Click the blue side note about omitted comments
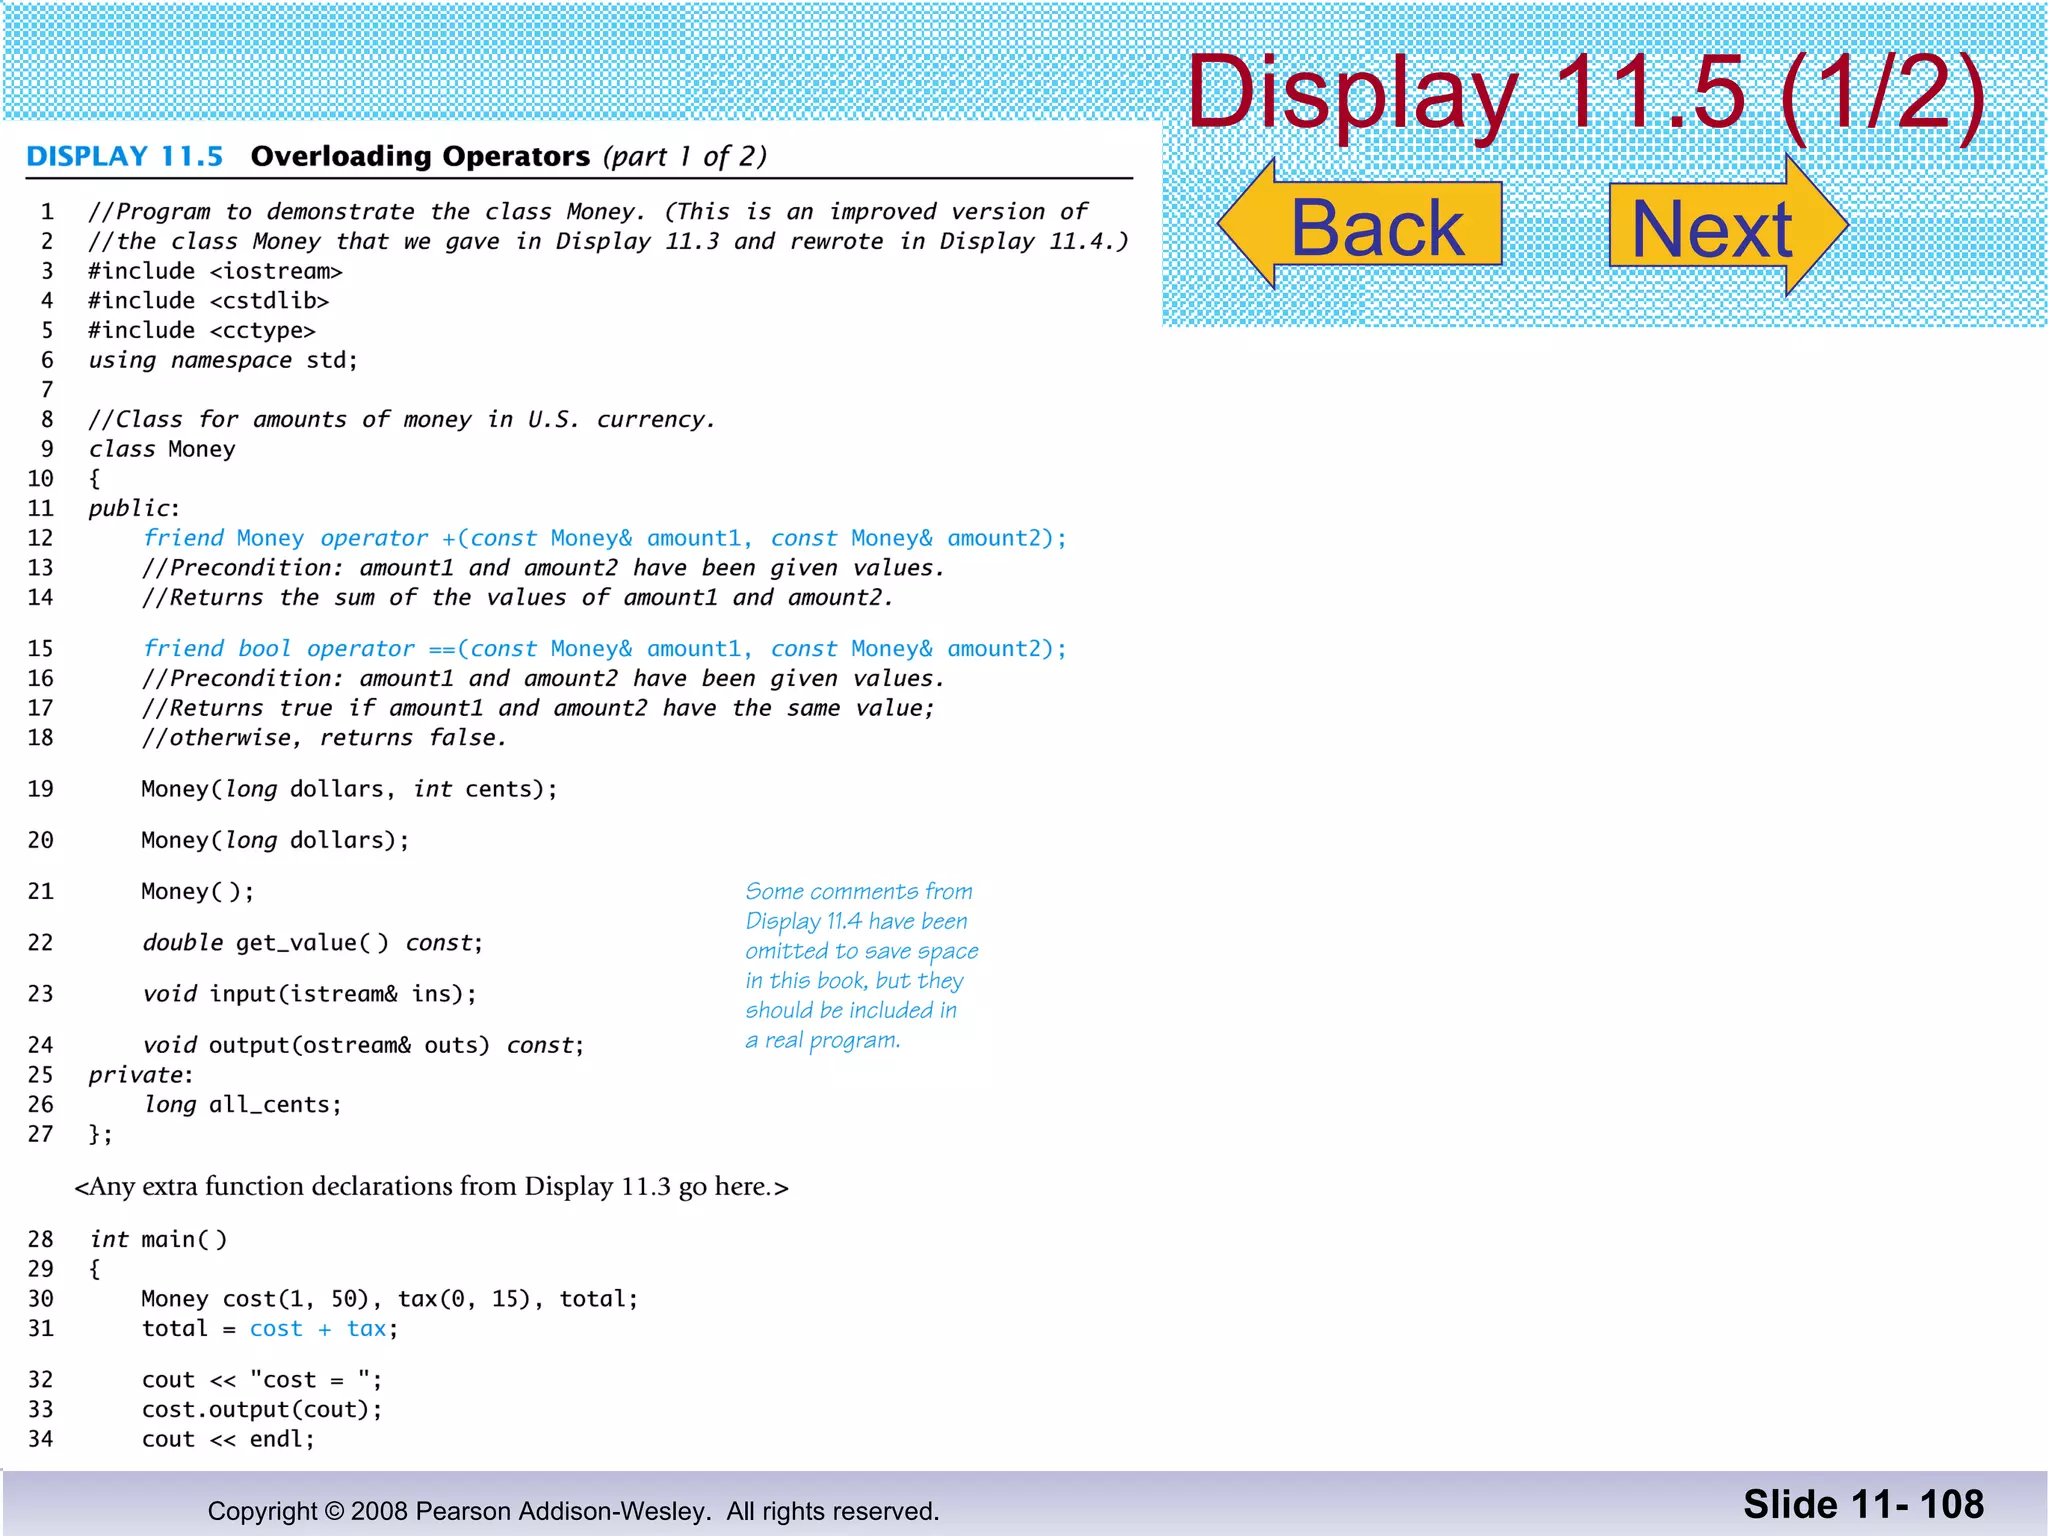Image resolution: width=2048 pixels, height=1536 pixels. click(x=861, y=965)
